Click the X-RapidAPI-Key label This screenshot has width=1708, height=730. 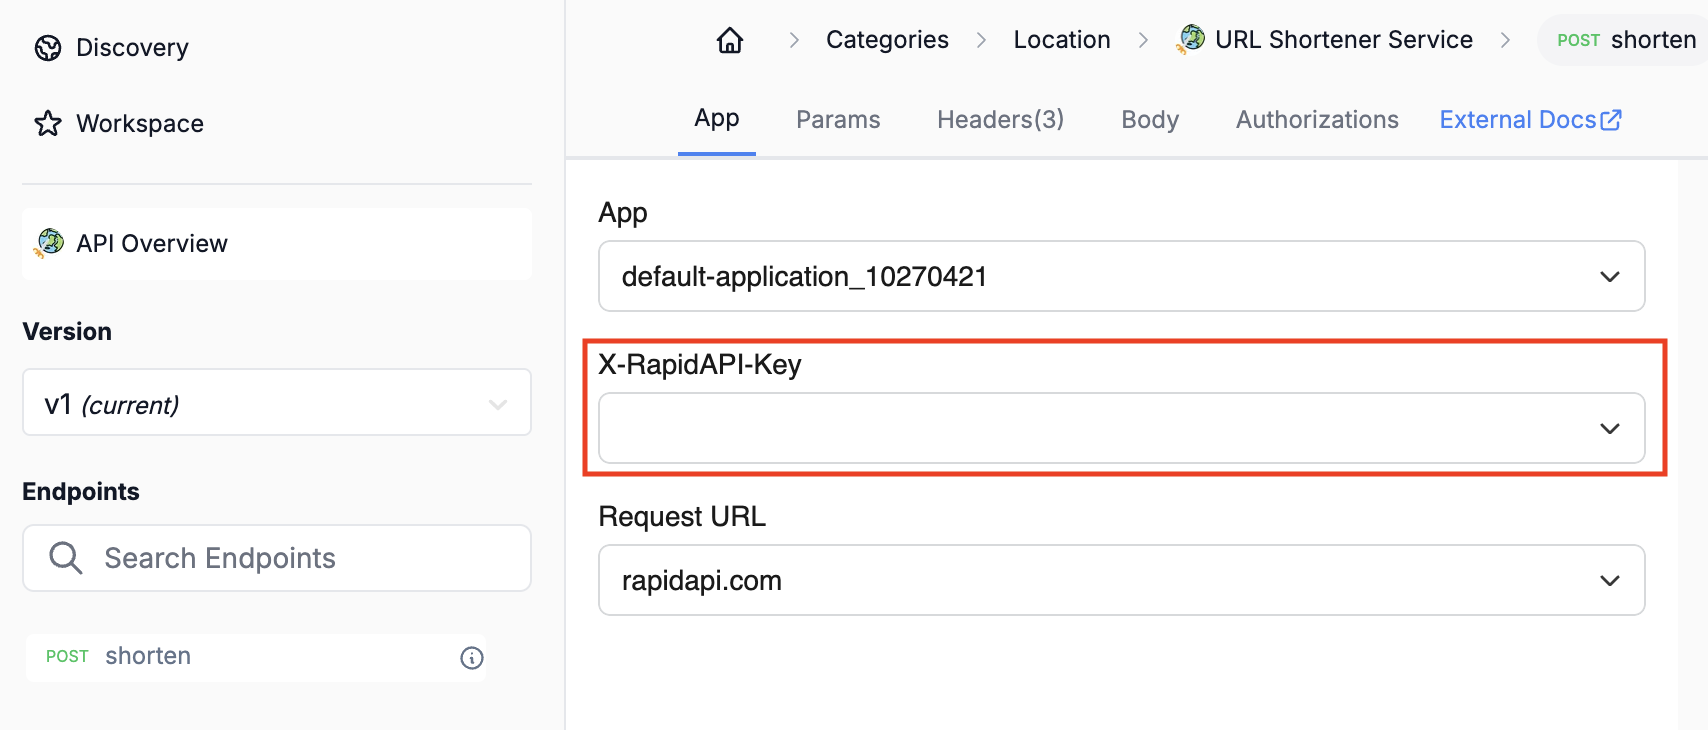click(700, 365)
